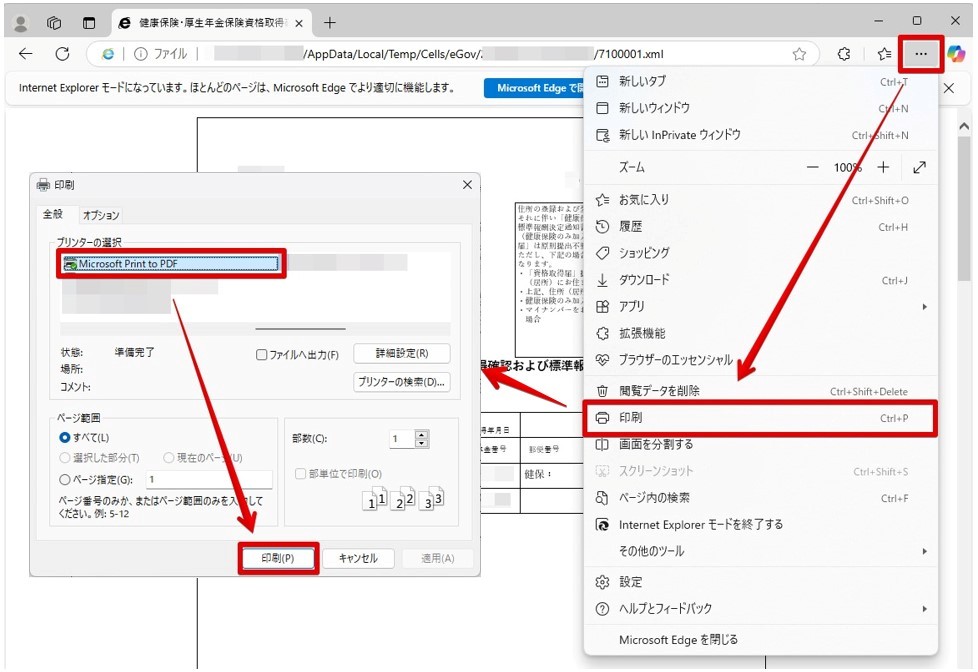The image size is (978, 672).
Task: Click the printer list horizontal scrollbar
Action: tap(300, 328)
